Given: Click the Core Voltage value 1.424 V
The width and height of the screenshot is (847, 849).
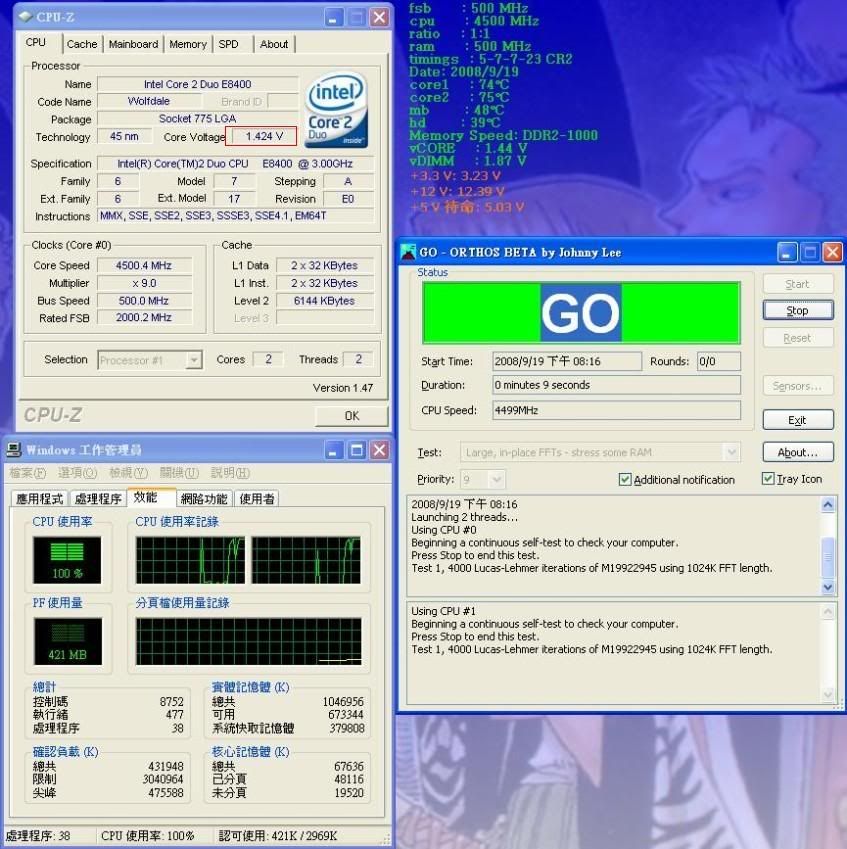Looking at the screenshot, I should tap(264, 136).
